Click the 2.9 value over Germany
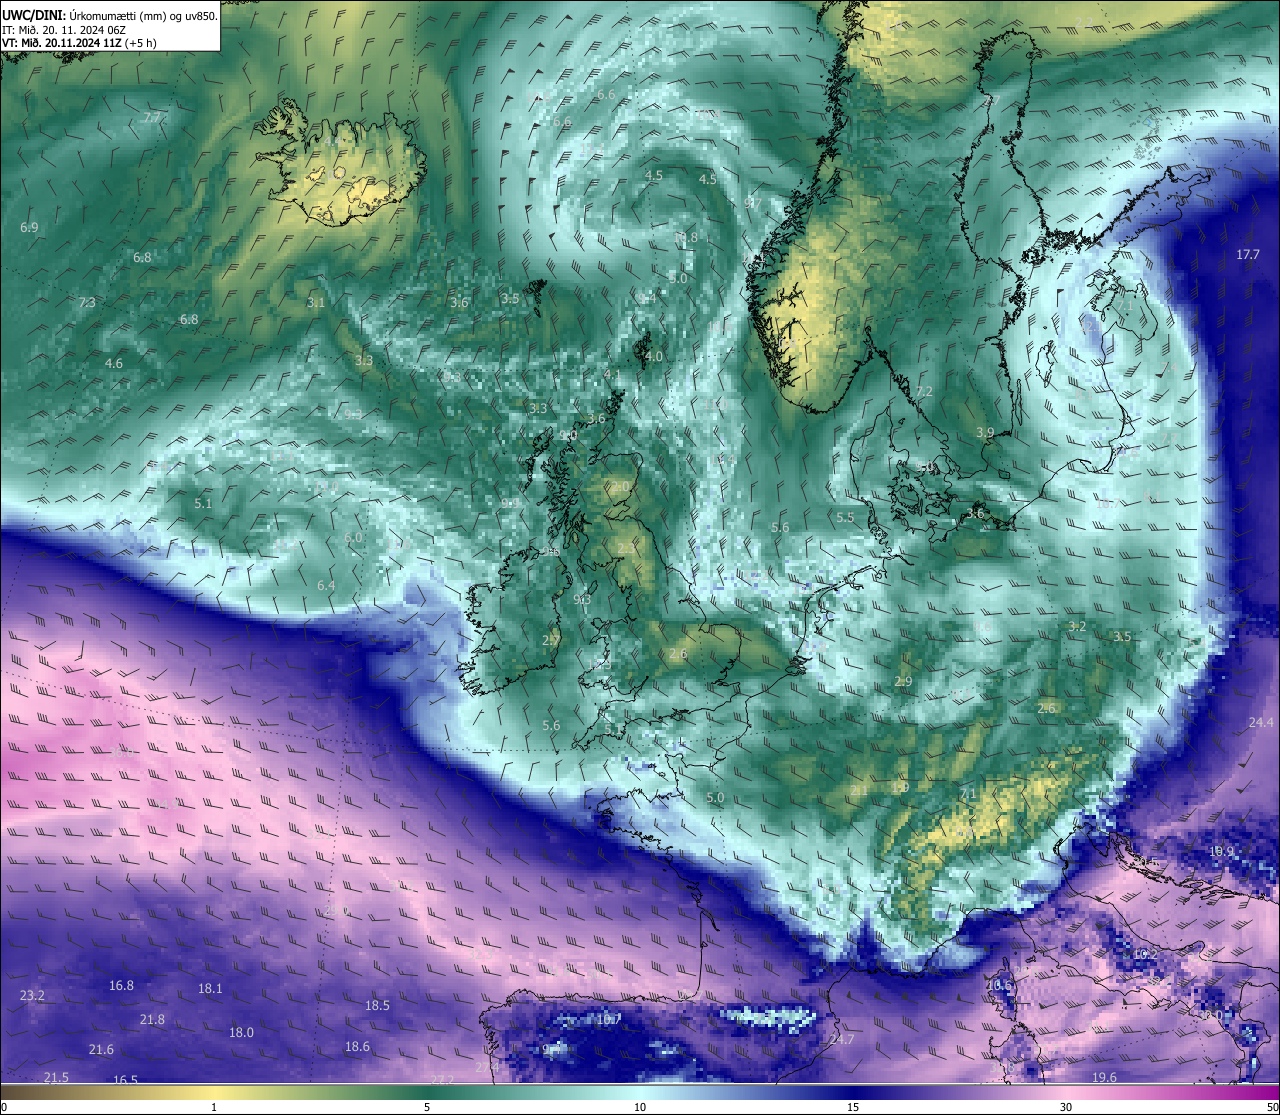This screenshot has height=1115, width=1280. (x=903, y=681)
